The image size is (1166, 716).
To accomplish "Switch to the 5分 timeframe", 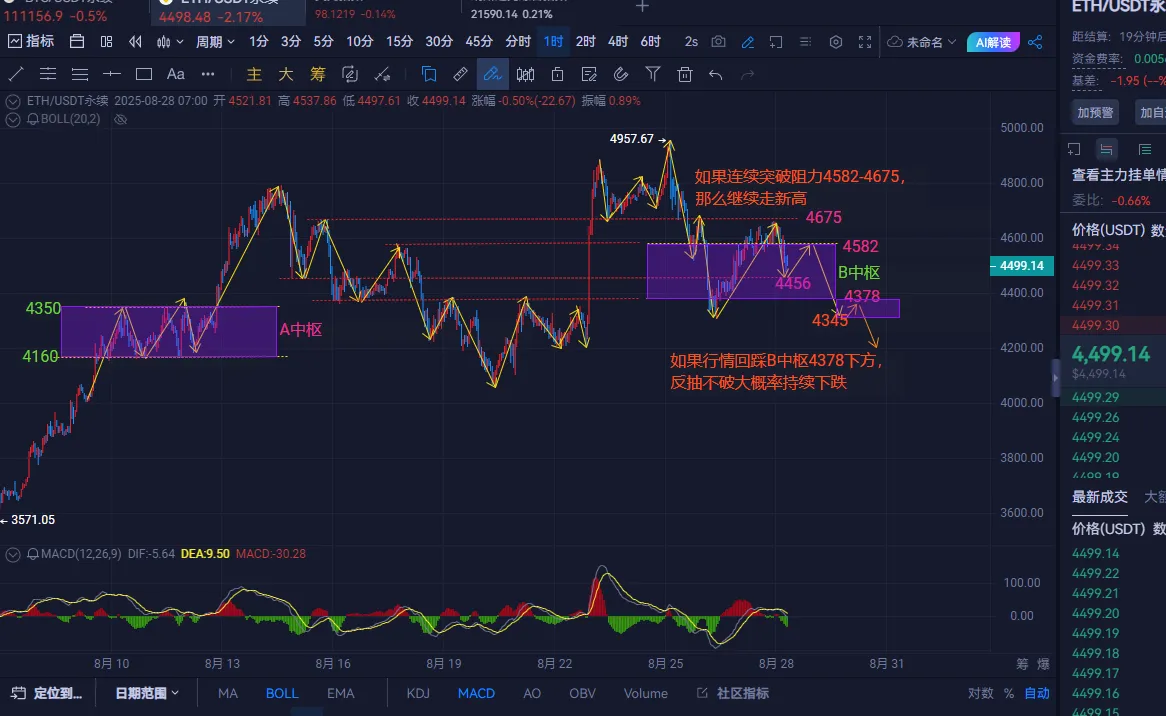I will [x=323, y=42].
